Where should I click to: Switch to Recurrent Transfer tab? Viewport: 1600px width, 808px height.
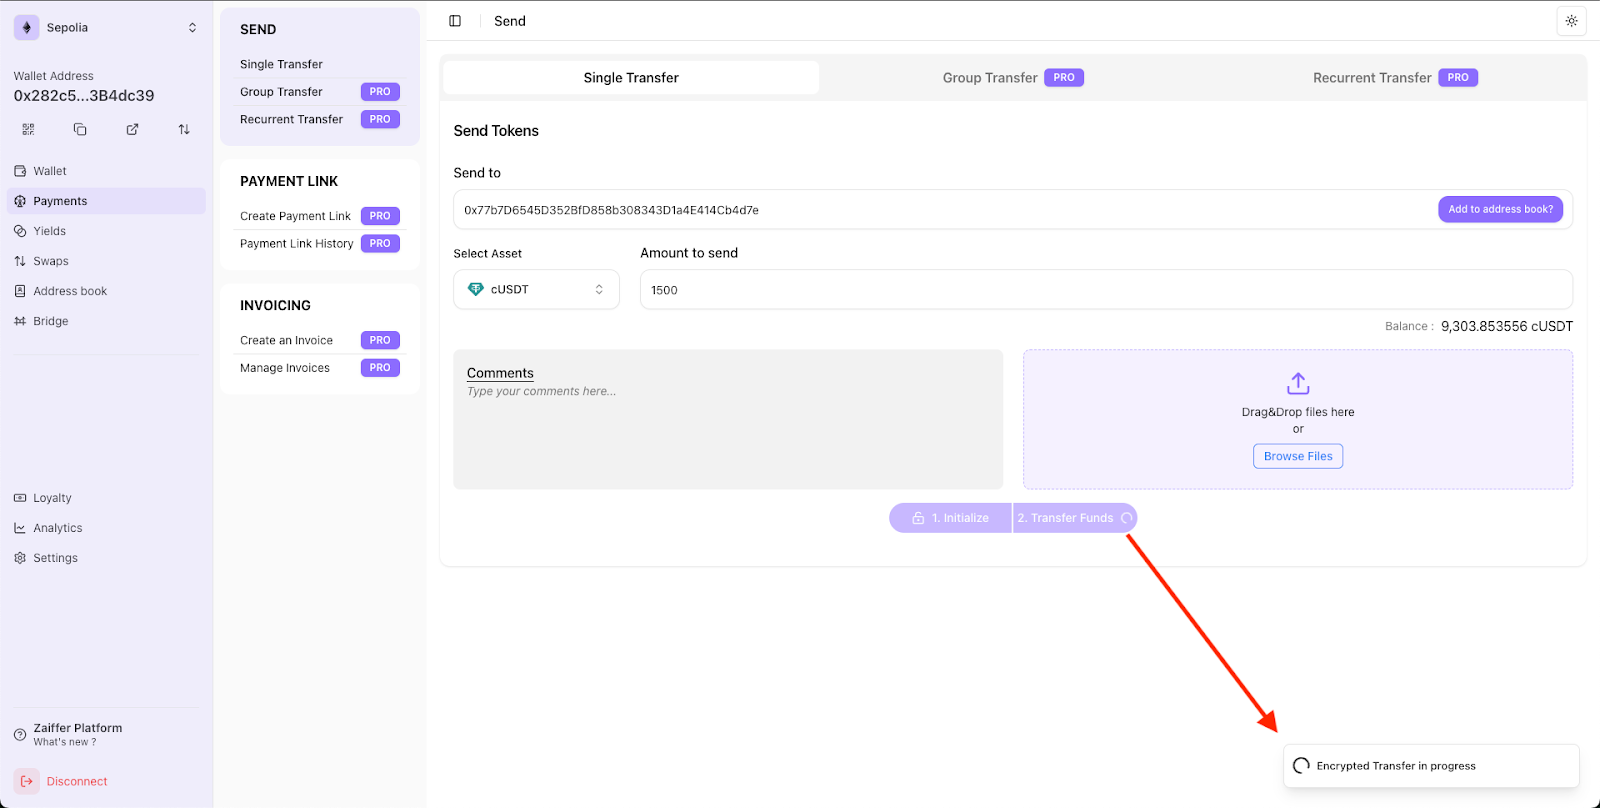tap(1394, 78)
